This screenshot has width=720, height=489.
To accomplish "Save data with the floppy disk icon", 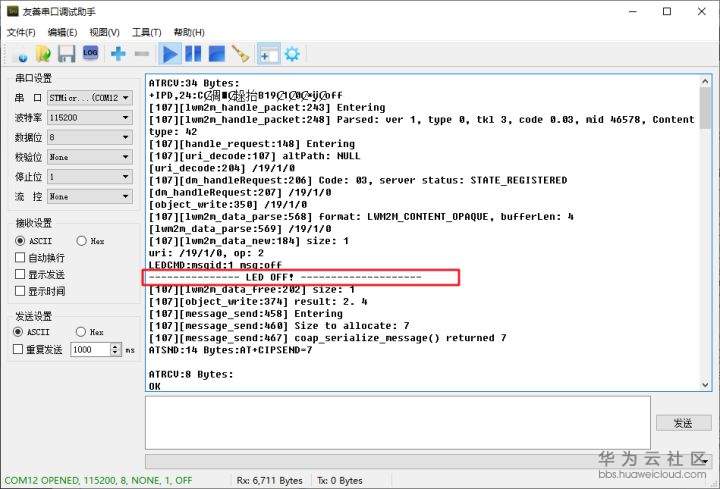I will 67,54.
